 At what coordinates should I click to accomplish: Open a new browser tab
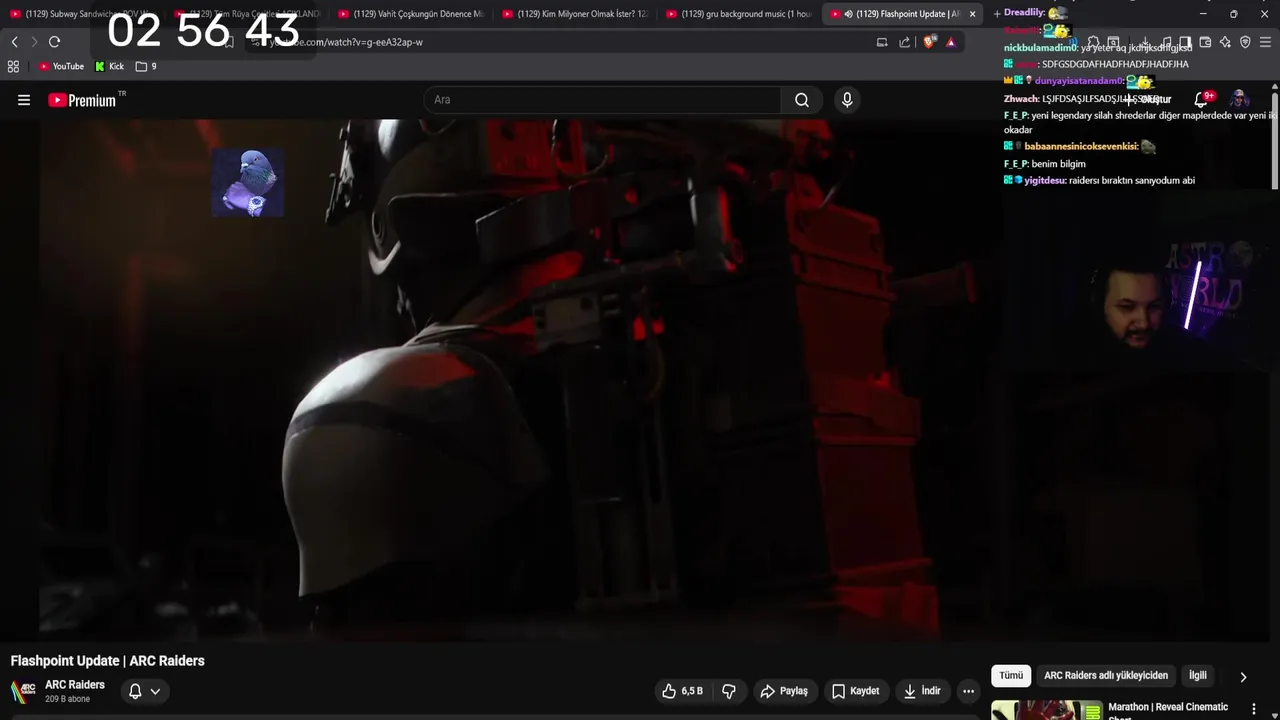tap(996, 14)
